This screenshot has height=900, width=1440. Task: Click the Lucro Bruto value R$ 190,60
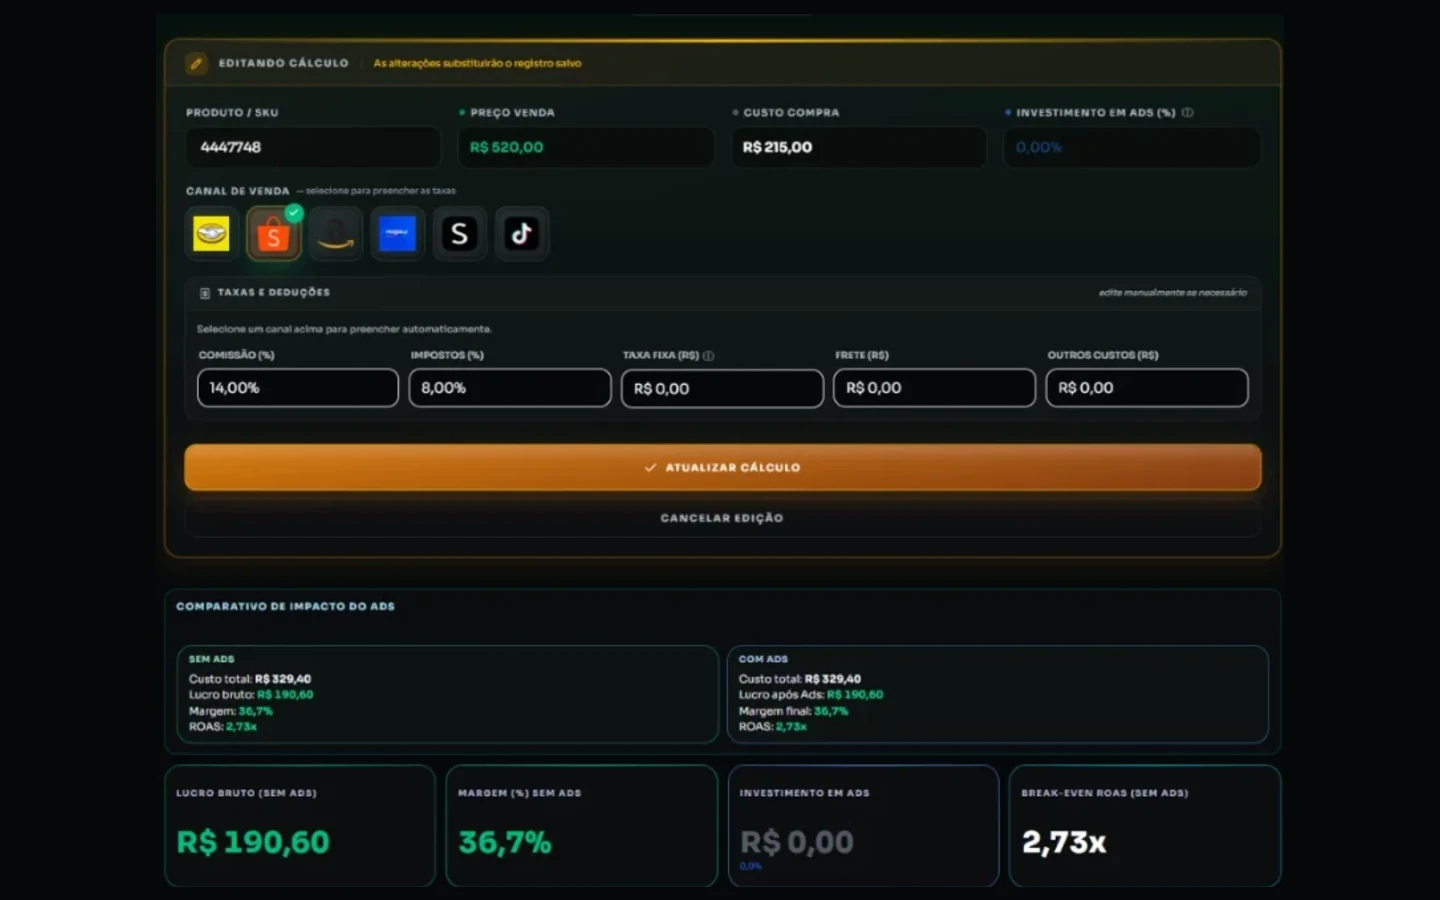tap(253, 842)
